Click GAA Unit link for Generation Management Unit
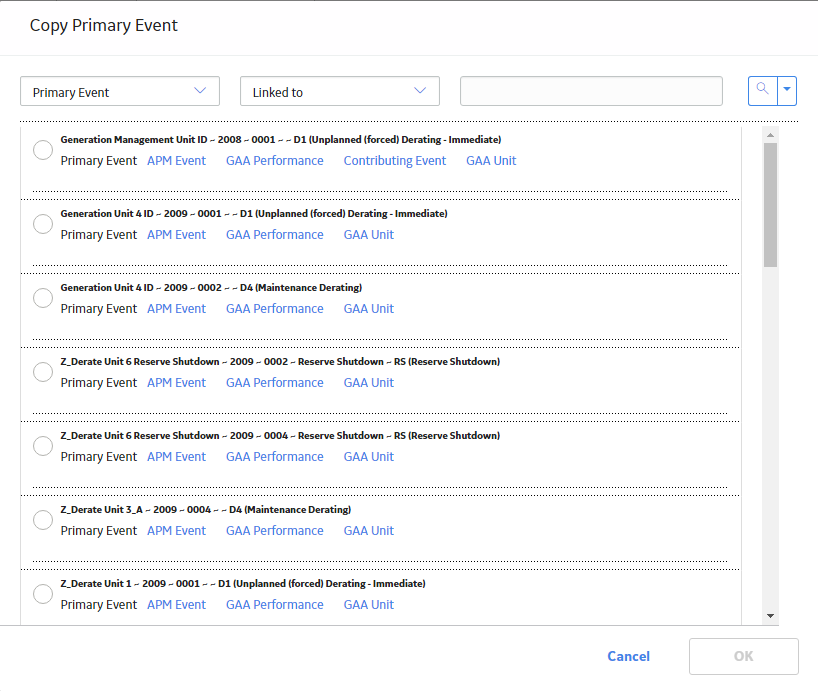The width and height of the screenshot is (818, 691). click(491, 161)
